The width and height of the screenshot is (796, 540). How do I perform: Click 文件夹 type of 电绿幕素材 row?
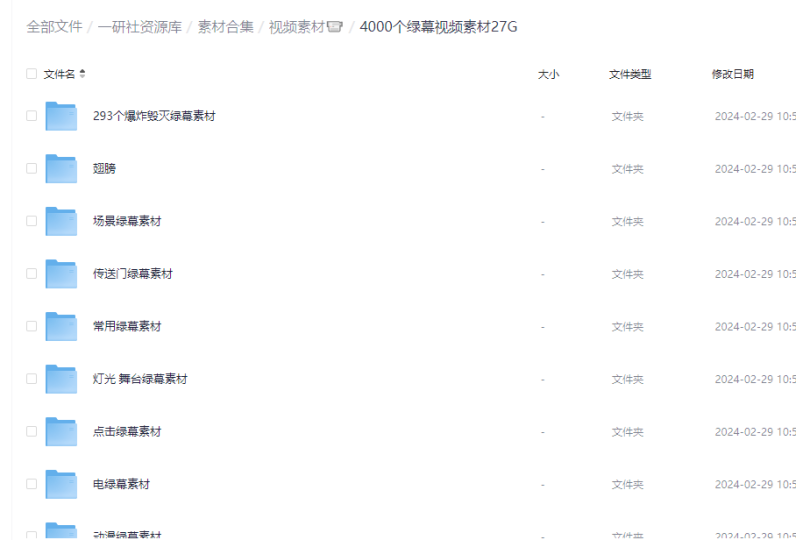pyautogui.click(x=627, y=485)
